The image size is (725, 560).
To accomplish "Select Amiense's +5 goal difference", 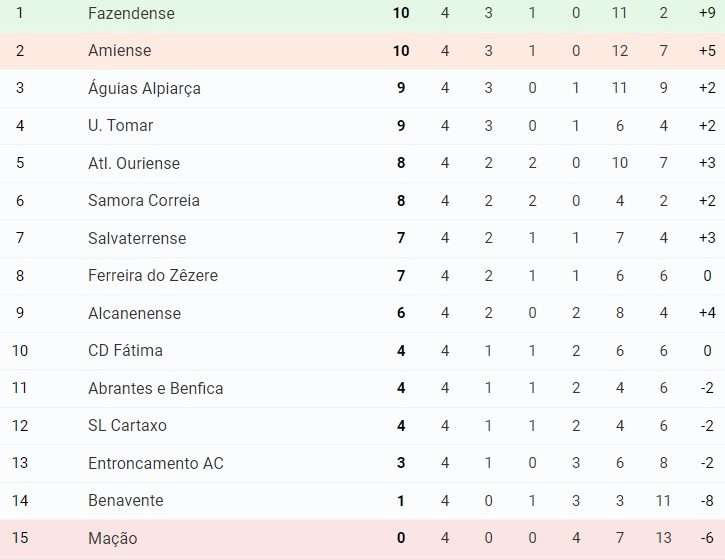I will [707, 50].
